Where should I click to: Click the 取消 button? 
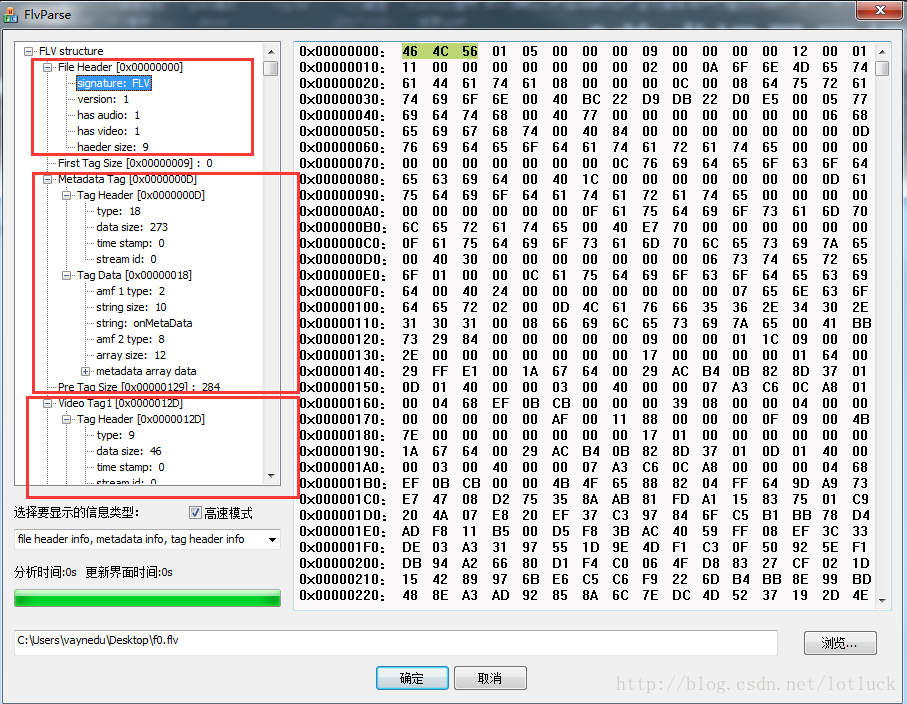pos(490,678)
